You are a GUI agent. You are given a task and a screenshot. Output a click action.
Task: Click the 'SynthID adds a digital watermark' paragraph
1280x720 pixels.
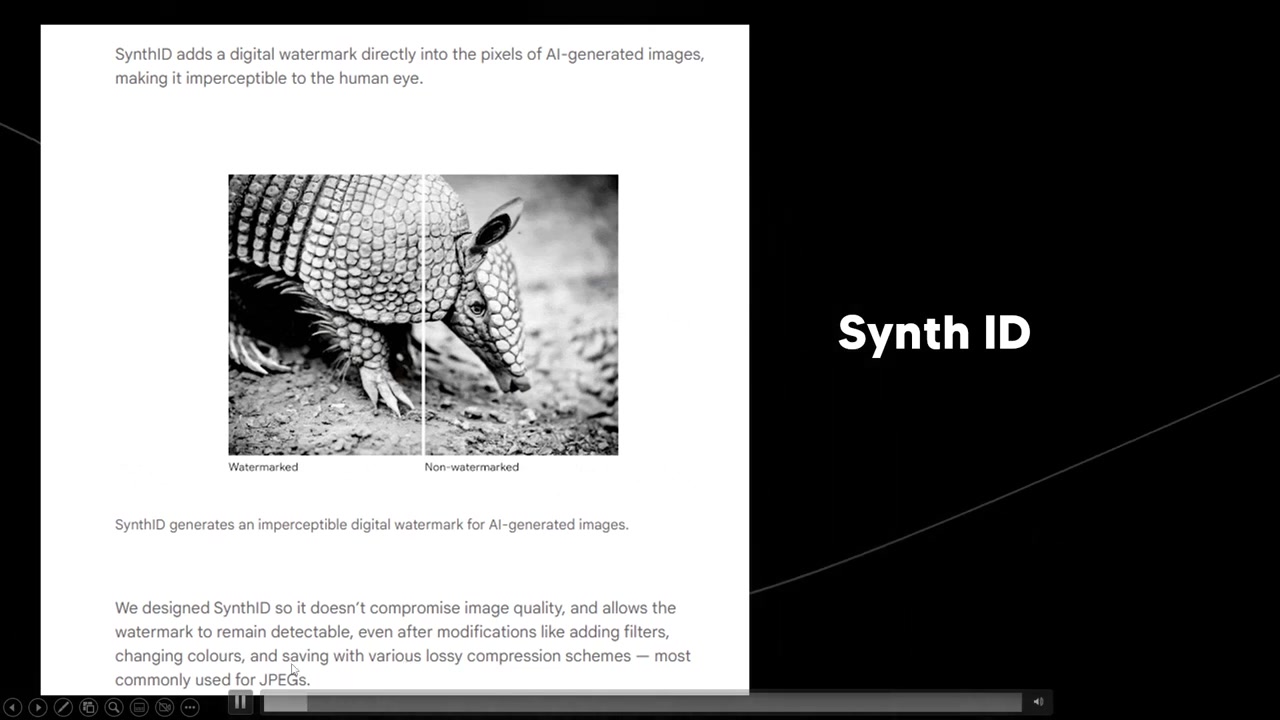coord(410,66)
